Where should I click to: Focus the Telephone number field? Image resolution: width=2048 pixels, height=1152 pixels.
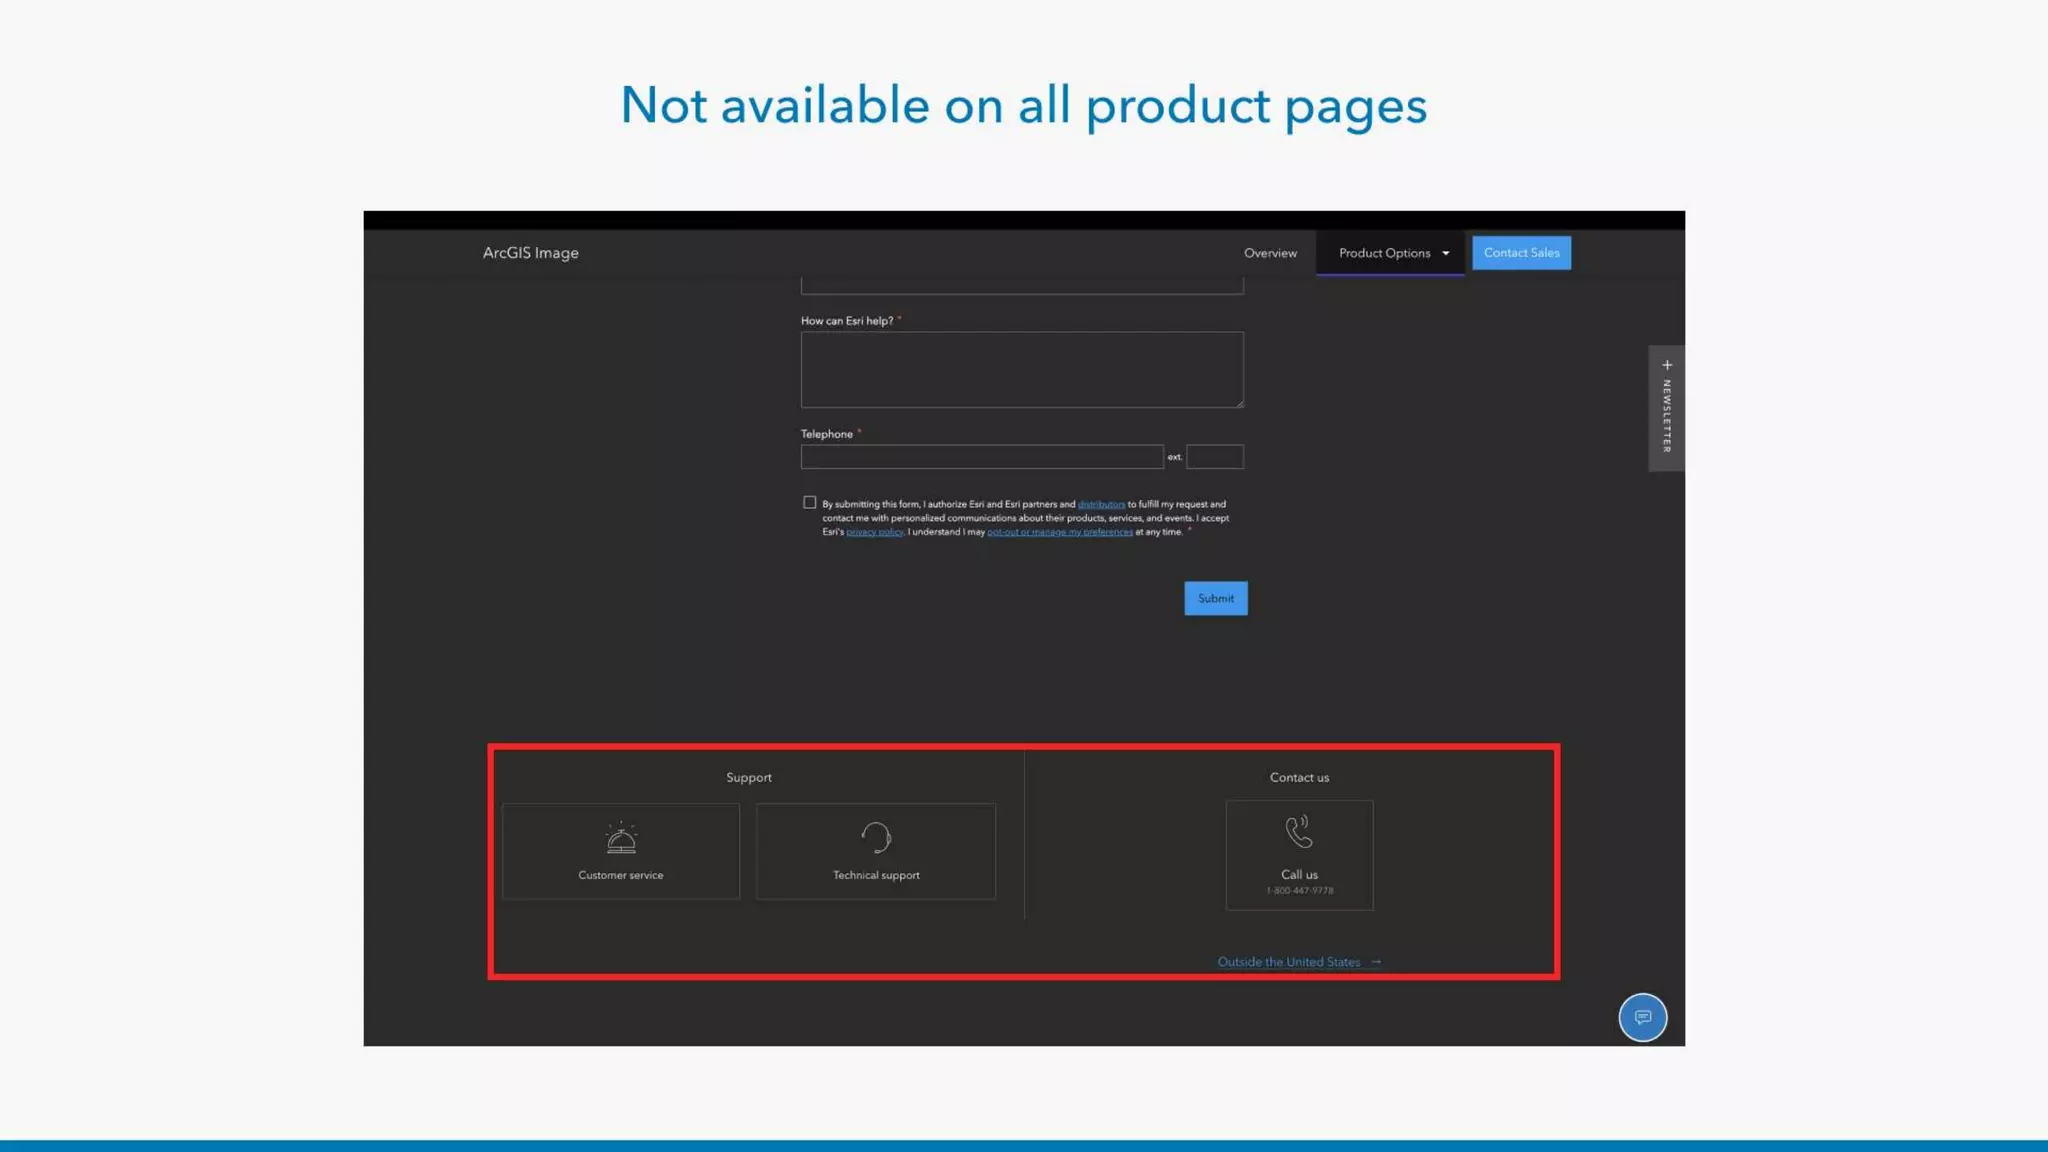[x=981, y=457]
